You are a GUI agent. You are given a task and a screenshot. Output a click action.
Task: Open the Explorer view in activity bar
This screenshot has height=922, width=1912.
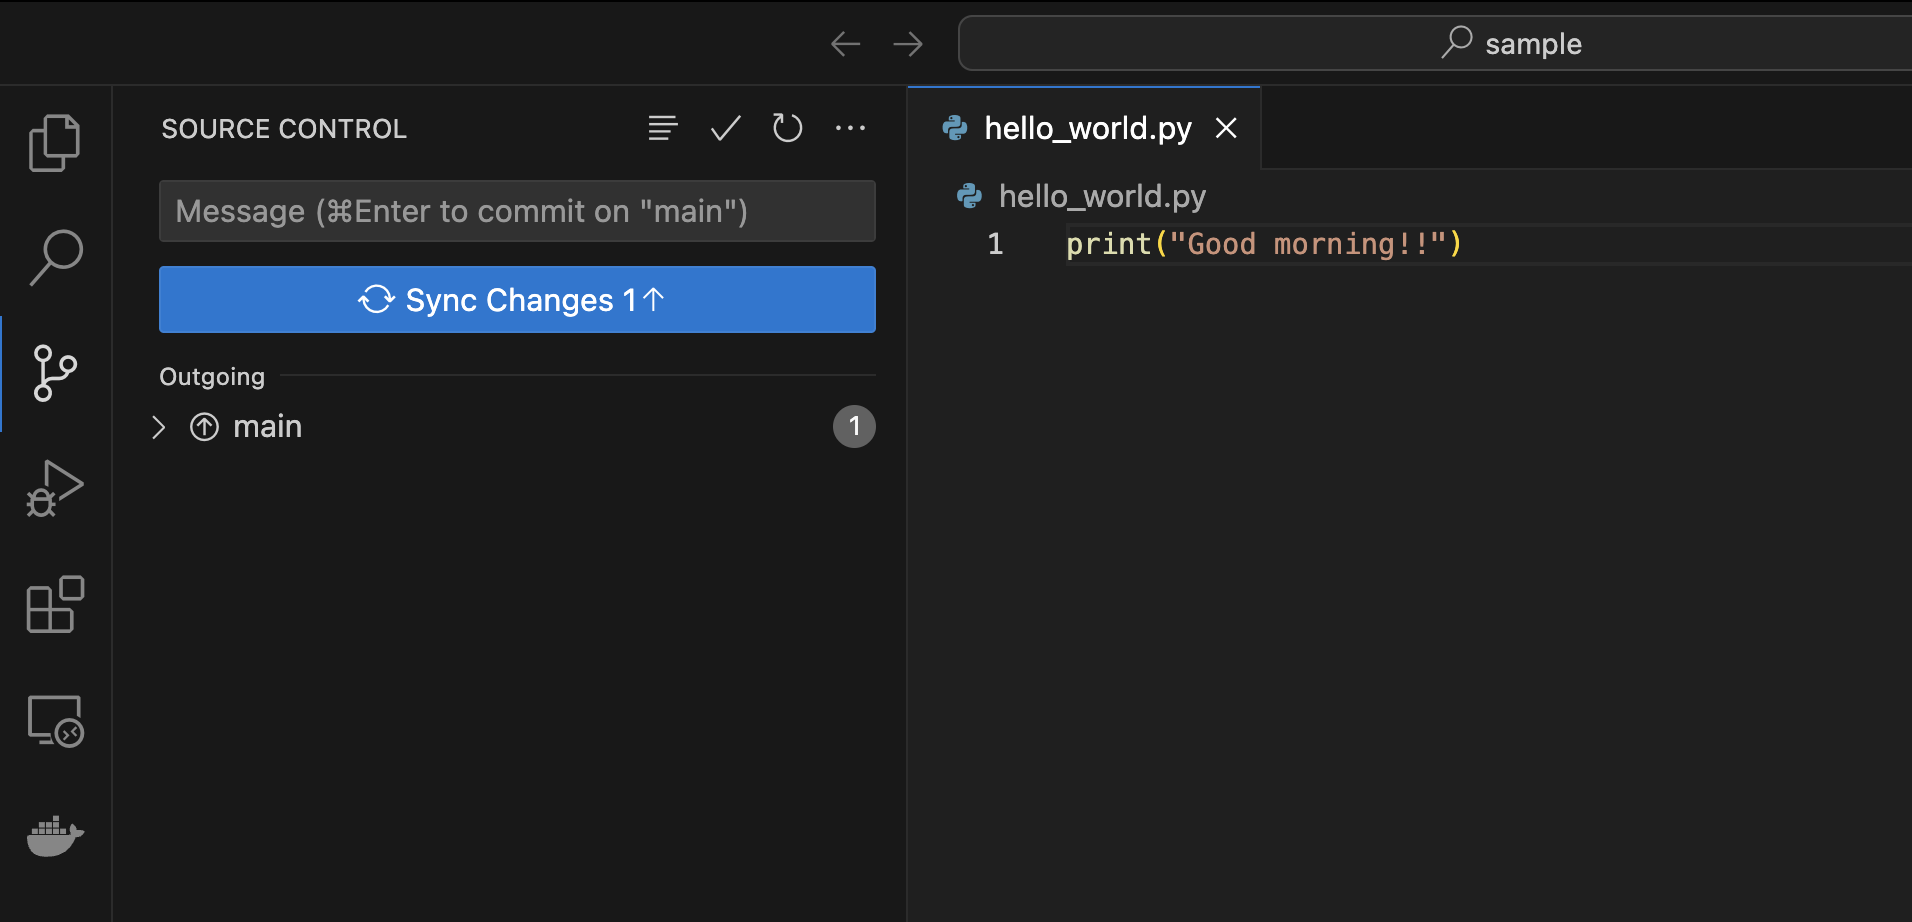point(55,143)
